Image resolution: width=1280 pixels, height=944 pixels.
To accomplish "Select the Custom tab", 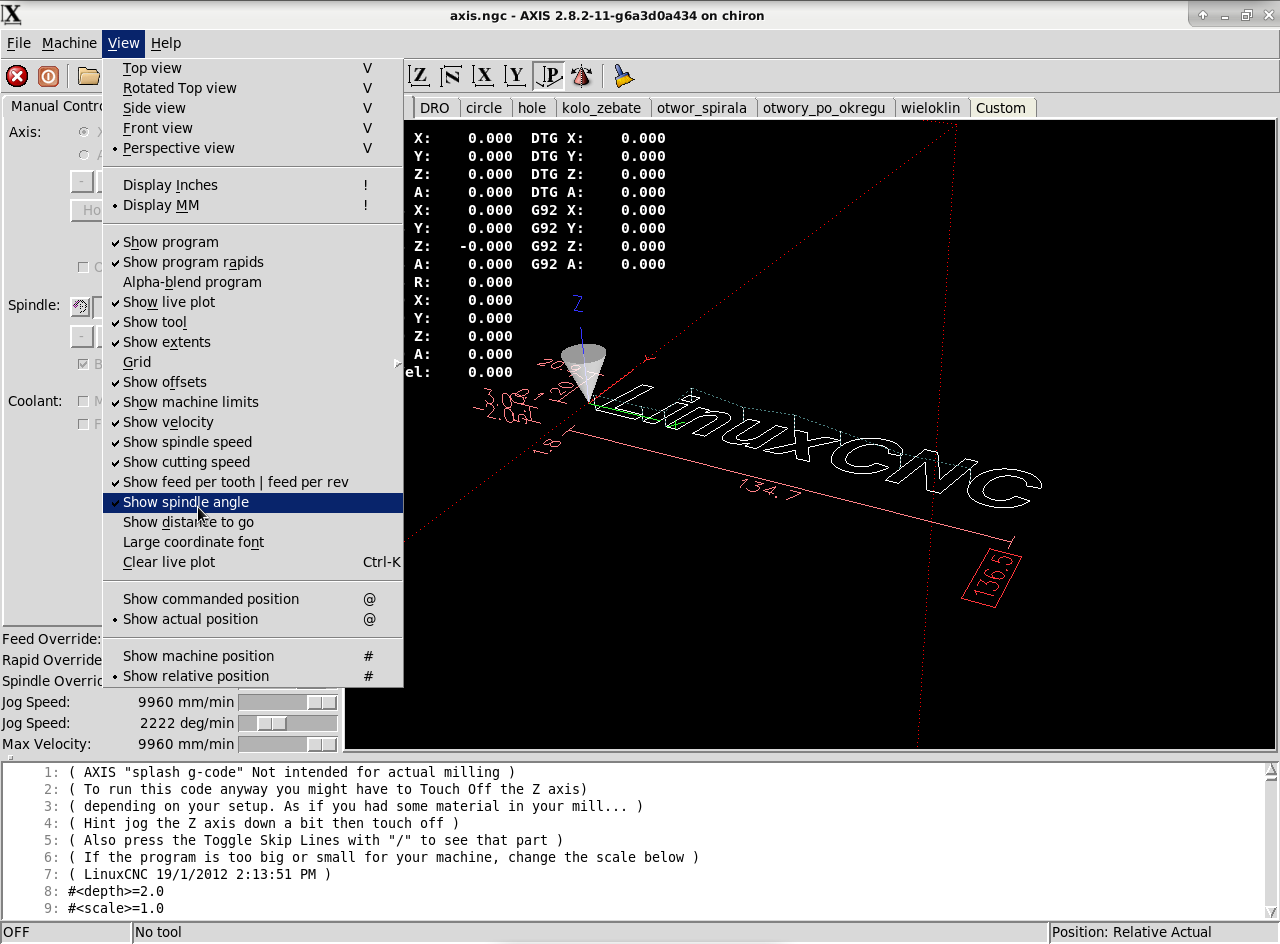I will pyautogui.click(x=1001, y=108).
